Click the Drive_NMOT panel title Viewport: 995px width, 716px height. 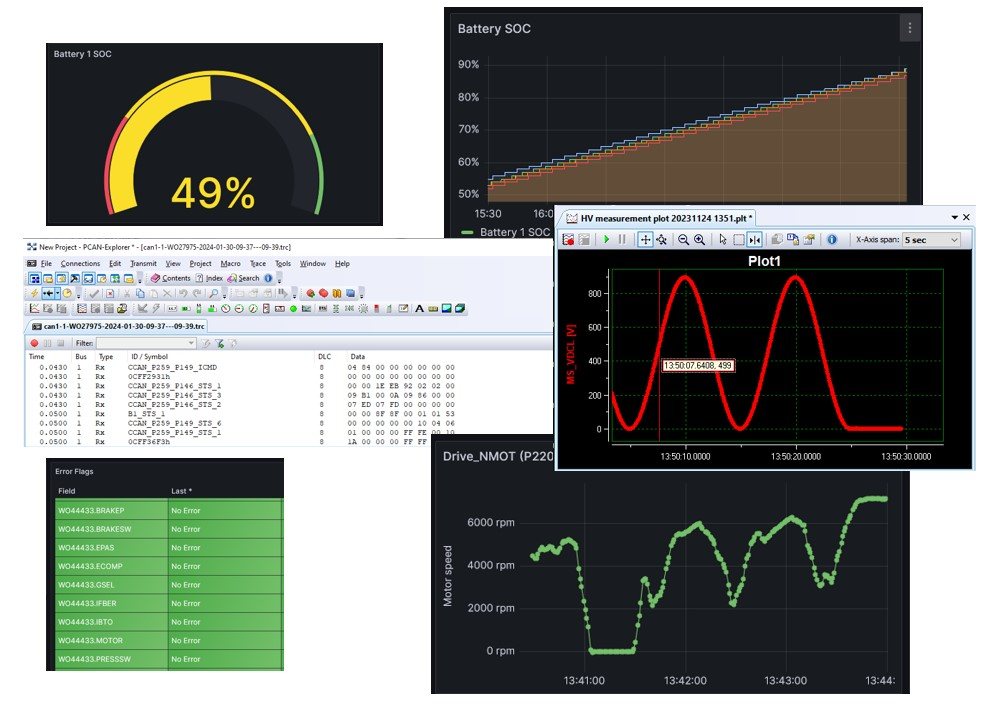click(x=498, y=456)
